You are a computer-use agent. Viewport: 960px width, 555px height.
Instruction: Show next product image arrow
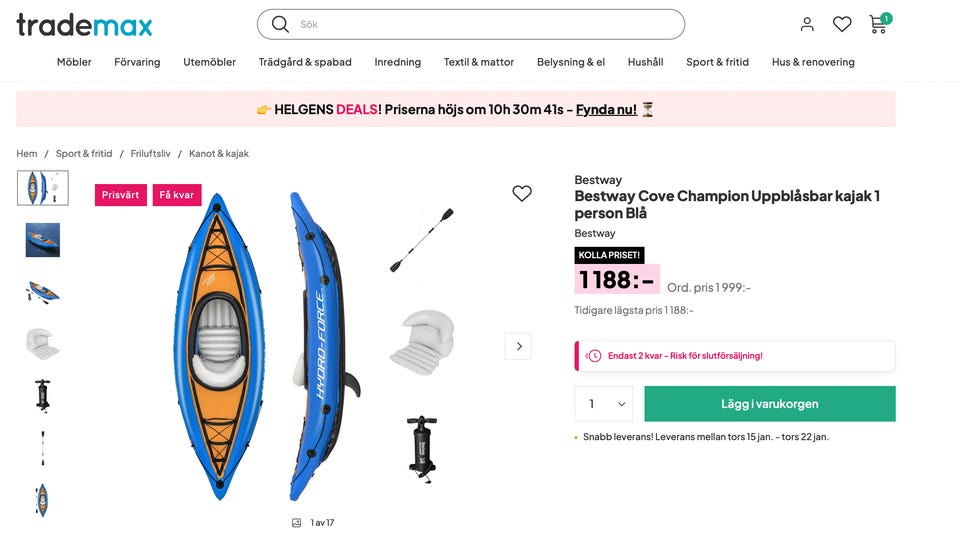pyautogui.click(x=518, y=346)
